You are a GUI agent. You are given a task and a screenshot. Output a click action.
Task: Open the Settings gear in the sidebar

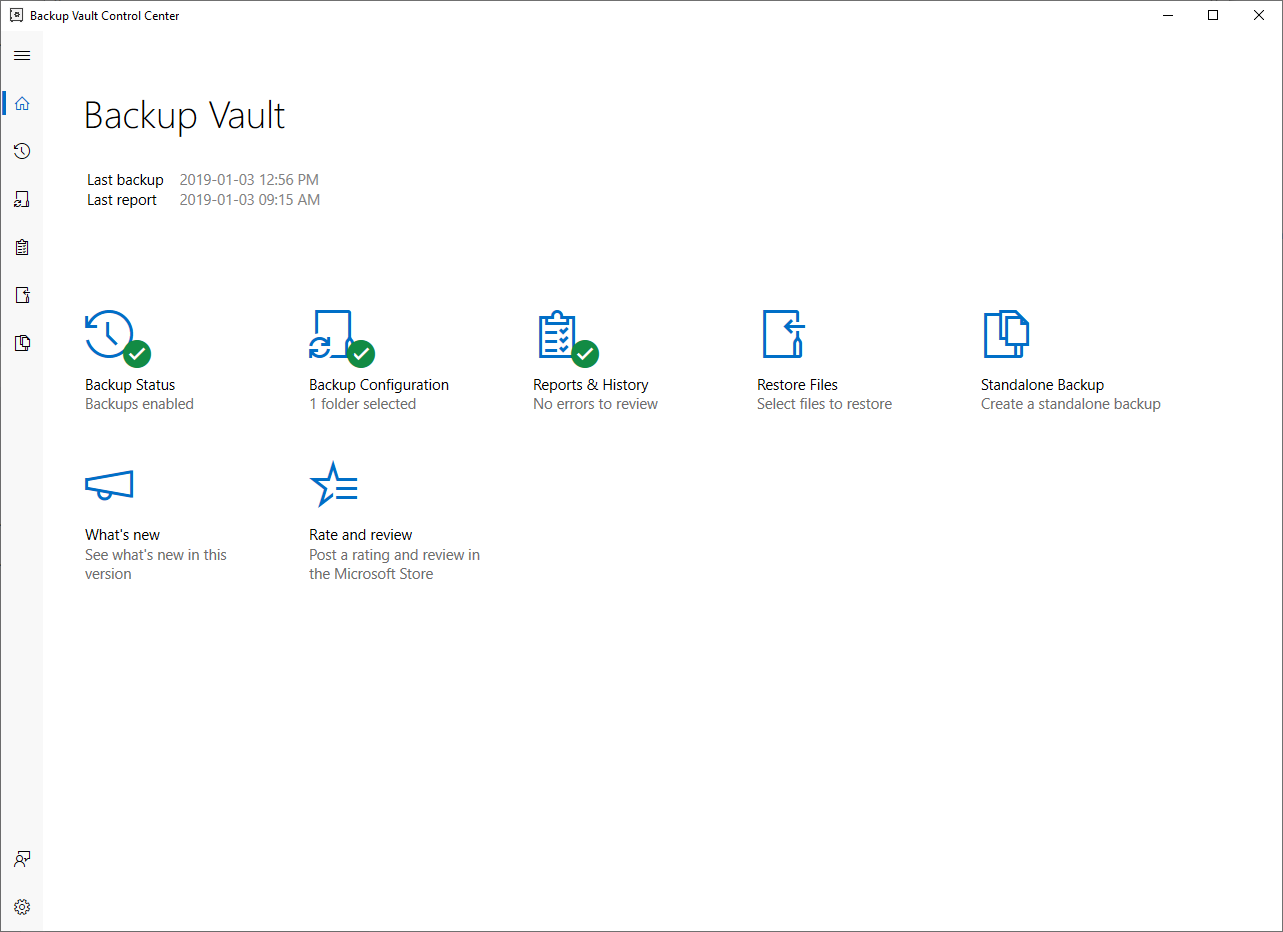tap(22, 907)
